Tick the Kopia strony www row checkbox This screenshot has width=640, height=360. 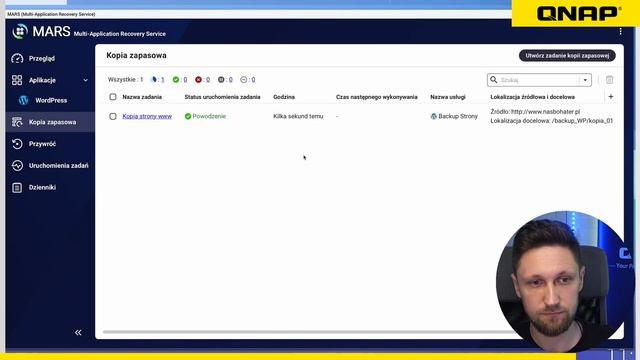[x=113, y=116]
